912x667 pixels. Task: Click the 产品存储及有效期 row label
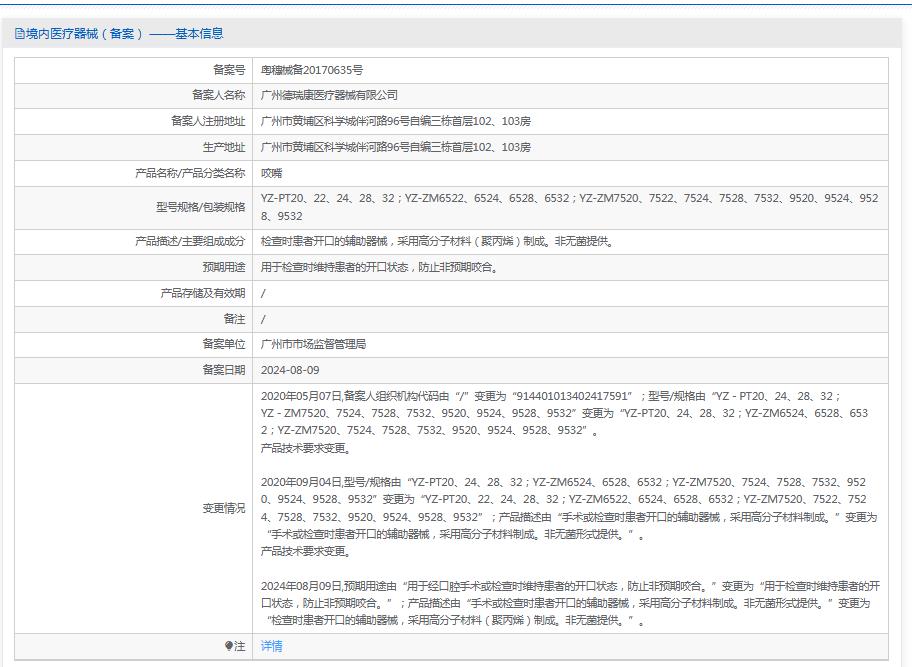202,293
